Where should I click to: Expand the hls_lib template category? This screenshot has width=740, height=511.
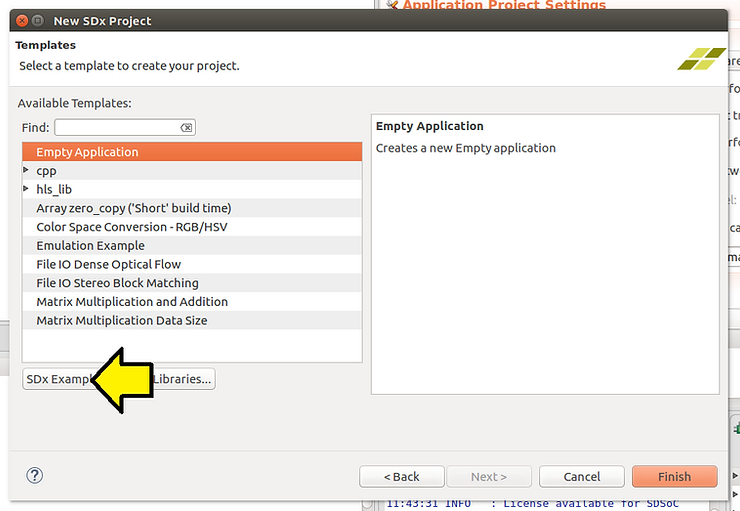[27, 189]
